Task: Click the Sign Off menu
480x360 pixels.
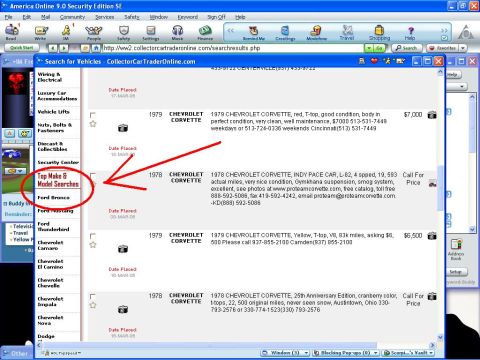Action: pos(216,17)
